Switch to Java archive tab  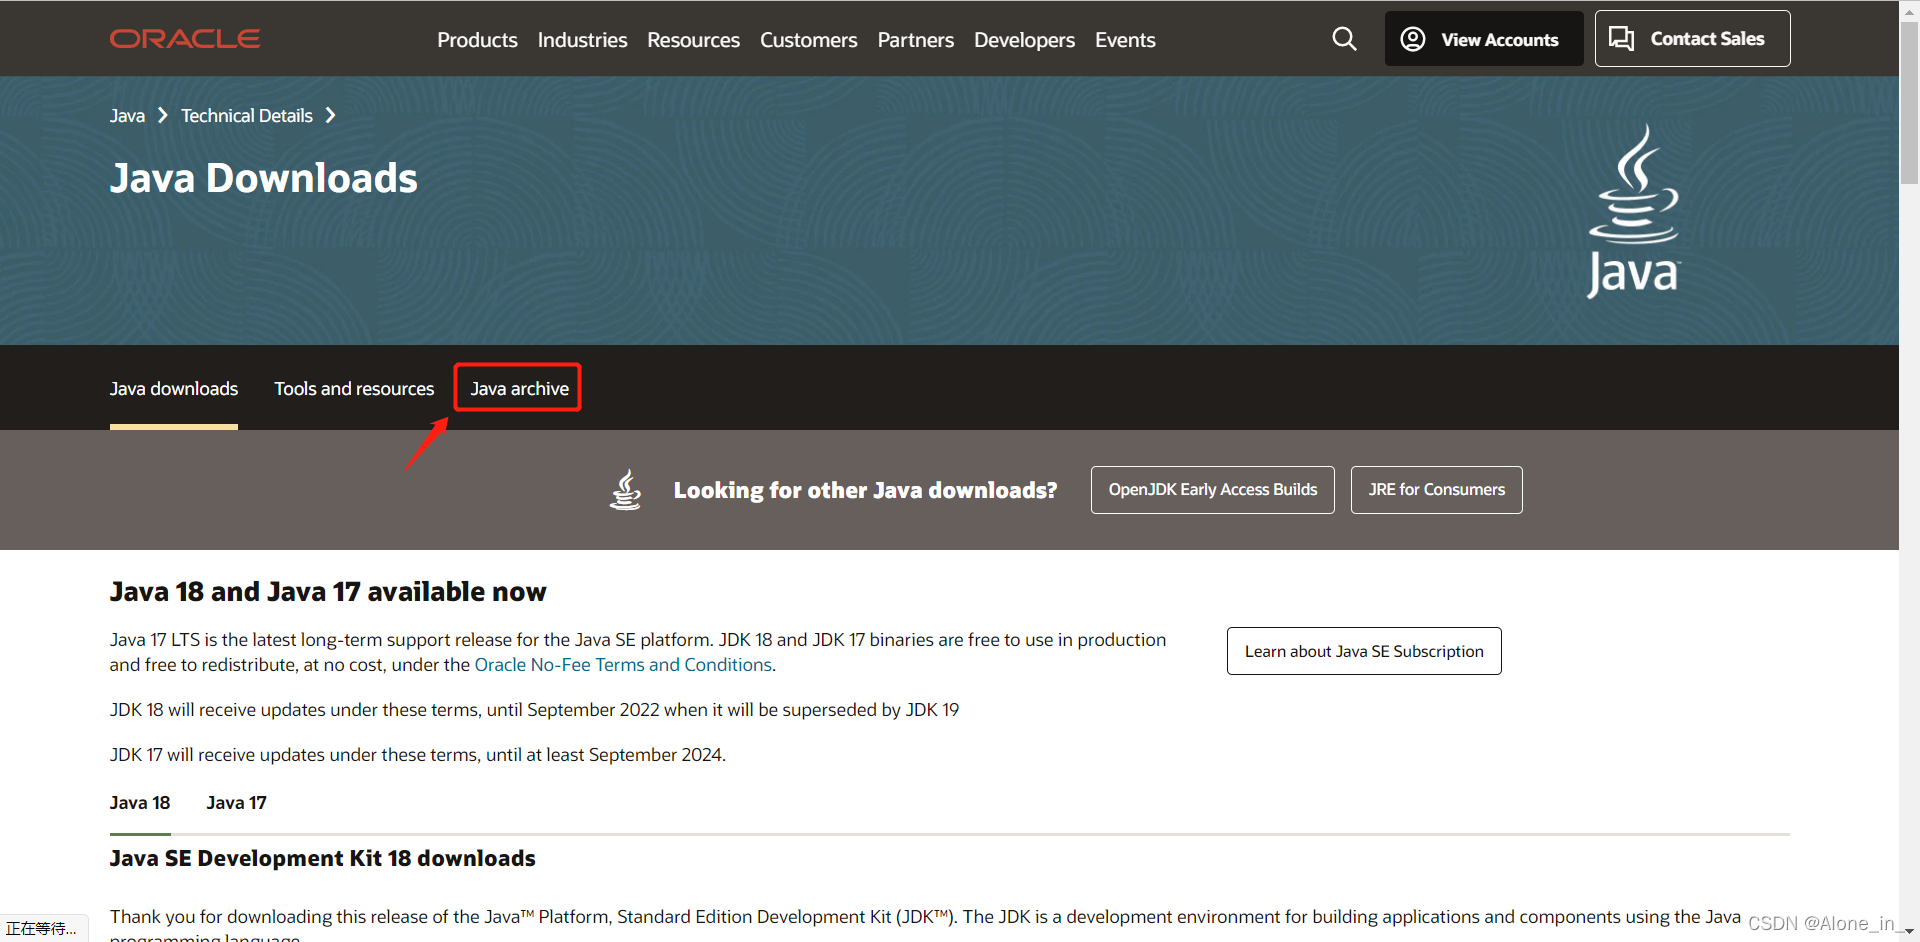coord(519,389)
